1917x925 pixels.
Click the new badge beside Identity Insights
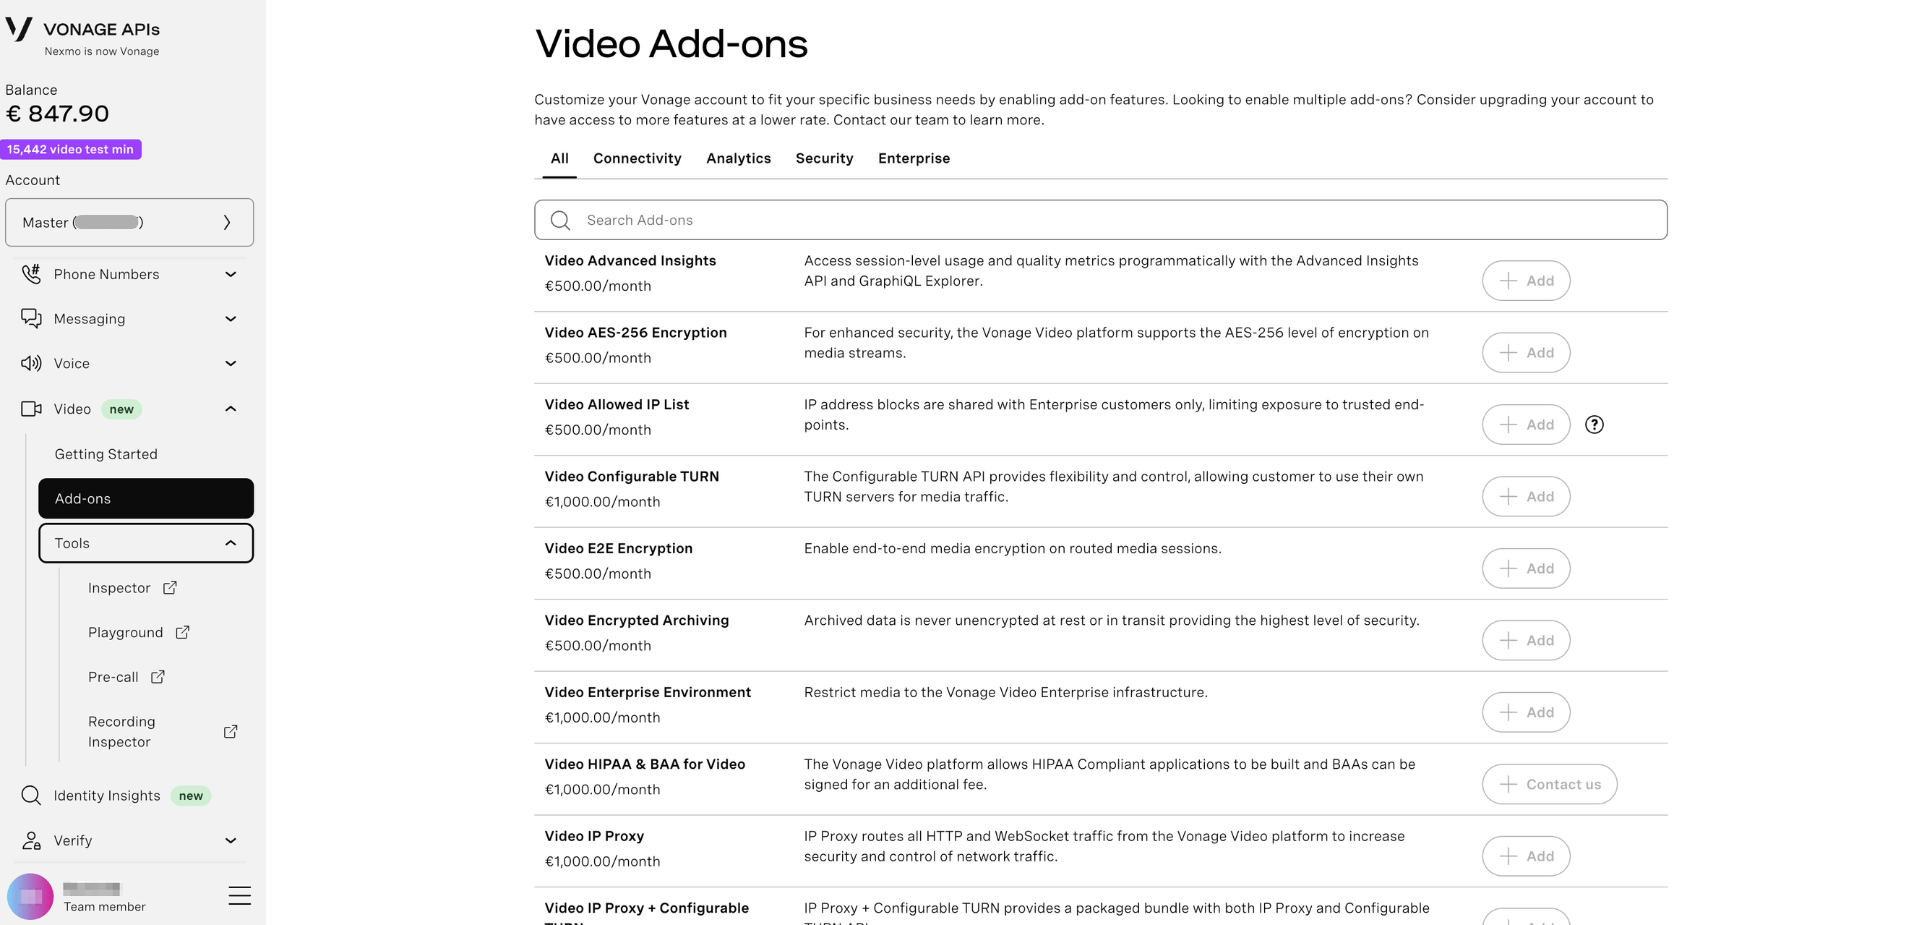(191, 796)
